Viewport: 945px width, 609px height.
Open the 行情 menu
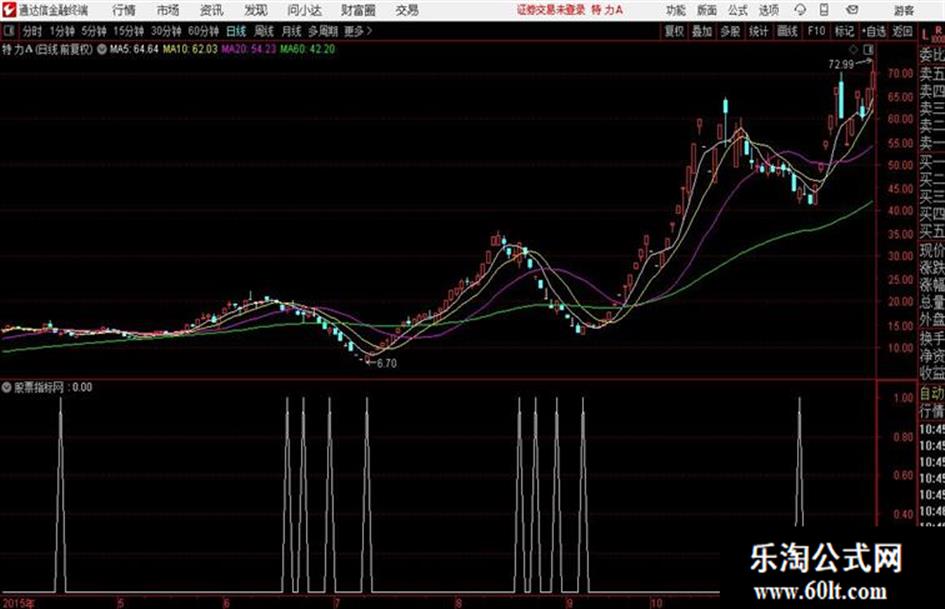pyautogui.click(x=124, y=10)
